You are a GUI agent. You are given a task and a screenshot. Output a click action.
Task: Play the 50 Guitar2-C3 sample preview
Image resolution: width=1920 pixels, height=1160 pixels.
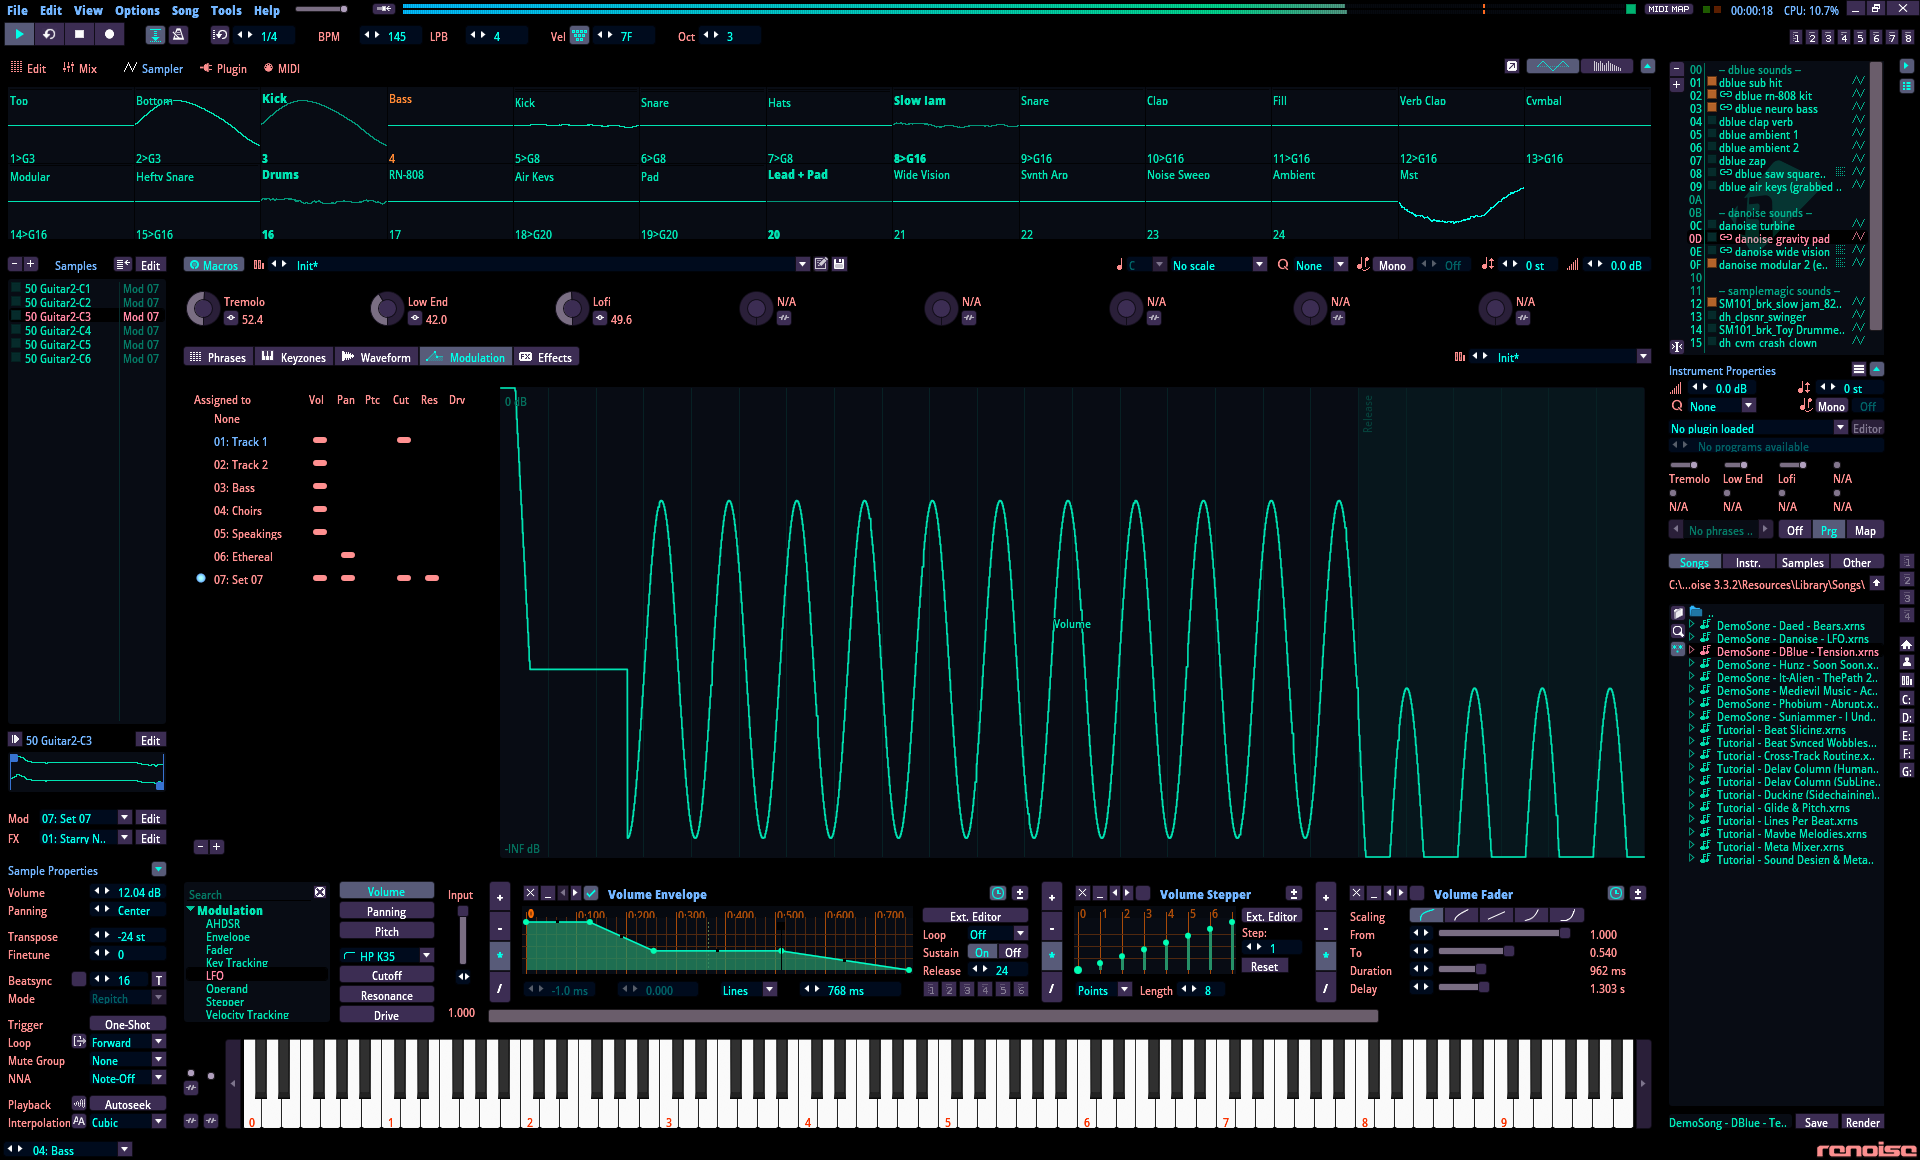15,740
